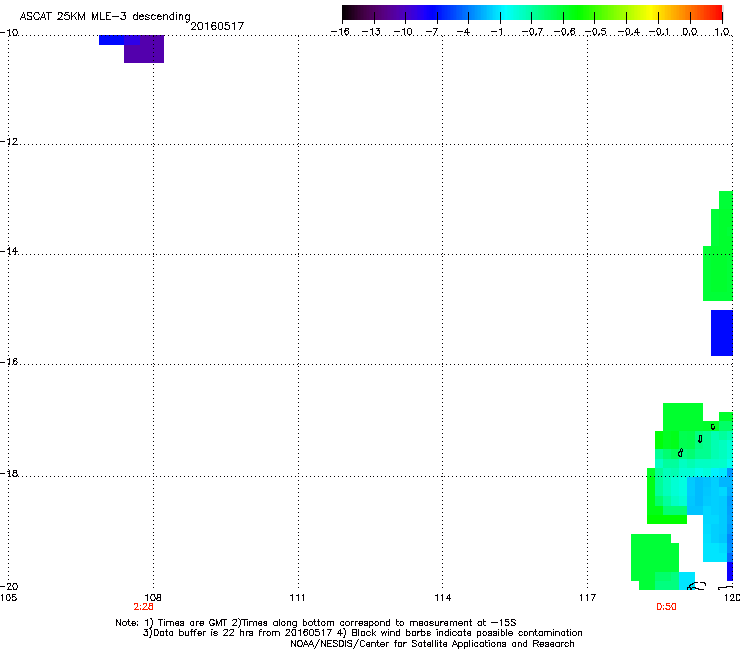Viewport: 740px width, 650px height.
Task: Click colorbar tick label 1.0
Action: click(722, 32)
